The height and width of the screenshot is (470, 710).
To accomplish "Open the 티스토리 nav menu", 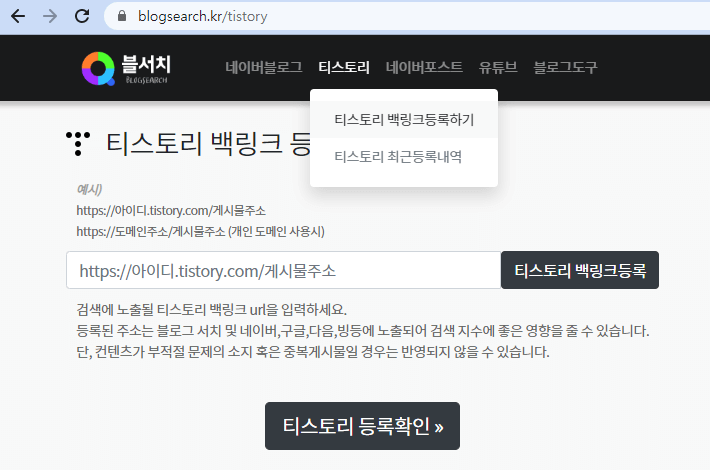I will point(344,67).
